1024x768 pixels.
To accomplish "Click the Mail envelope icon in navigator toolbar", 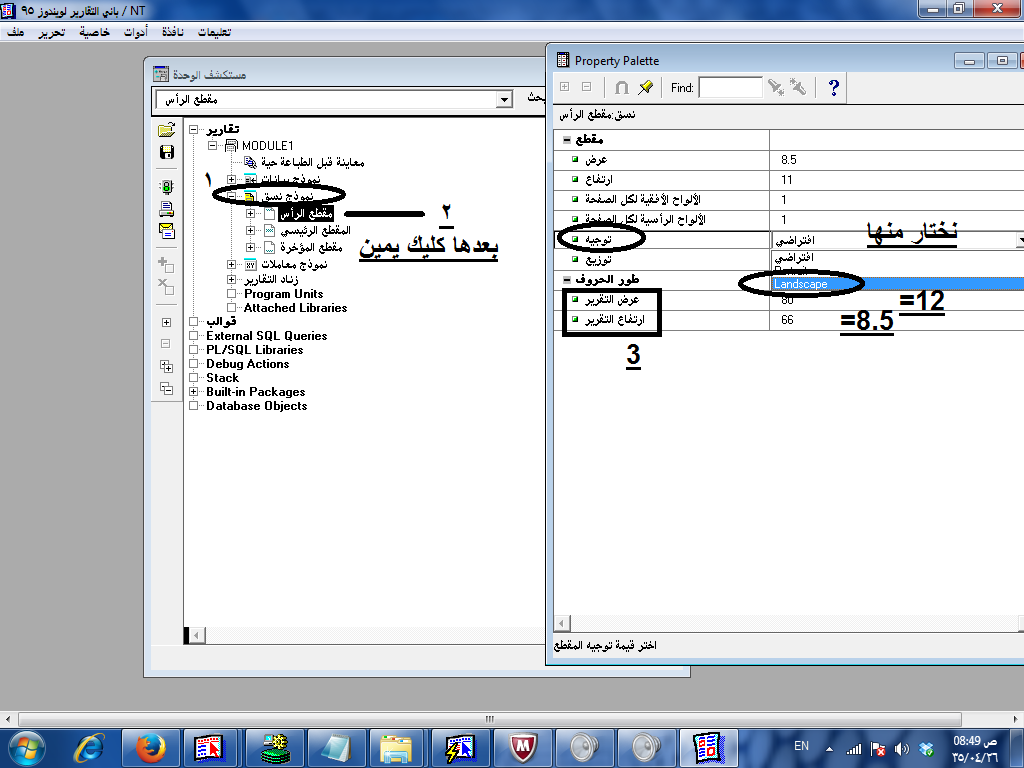I will click(166, 231).
